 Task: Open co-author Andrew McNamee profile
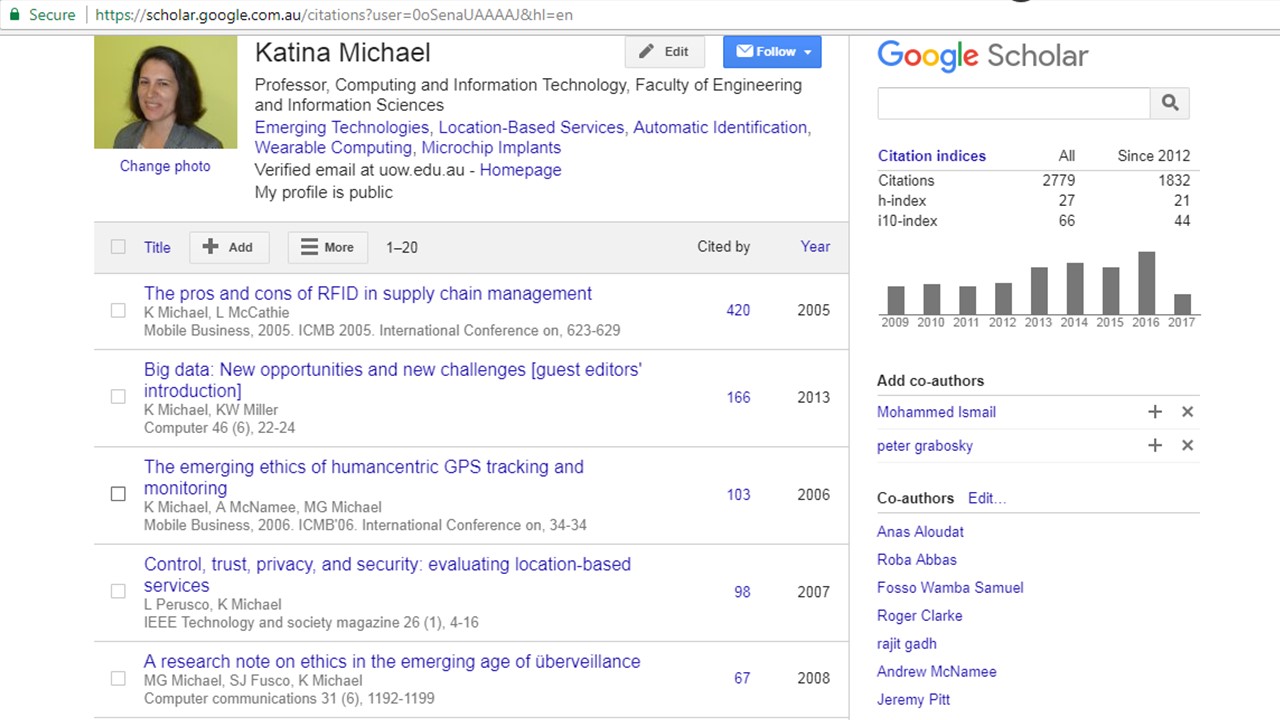click(937, 672)
